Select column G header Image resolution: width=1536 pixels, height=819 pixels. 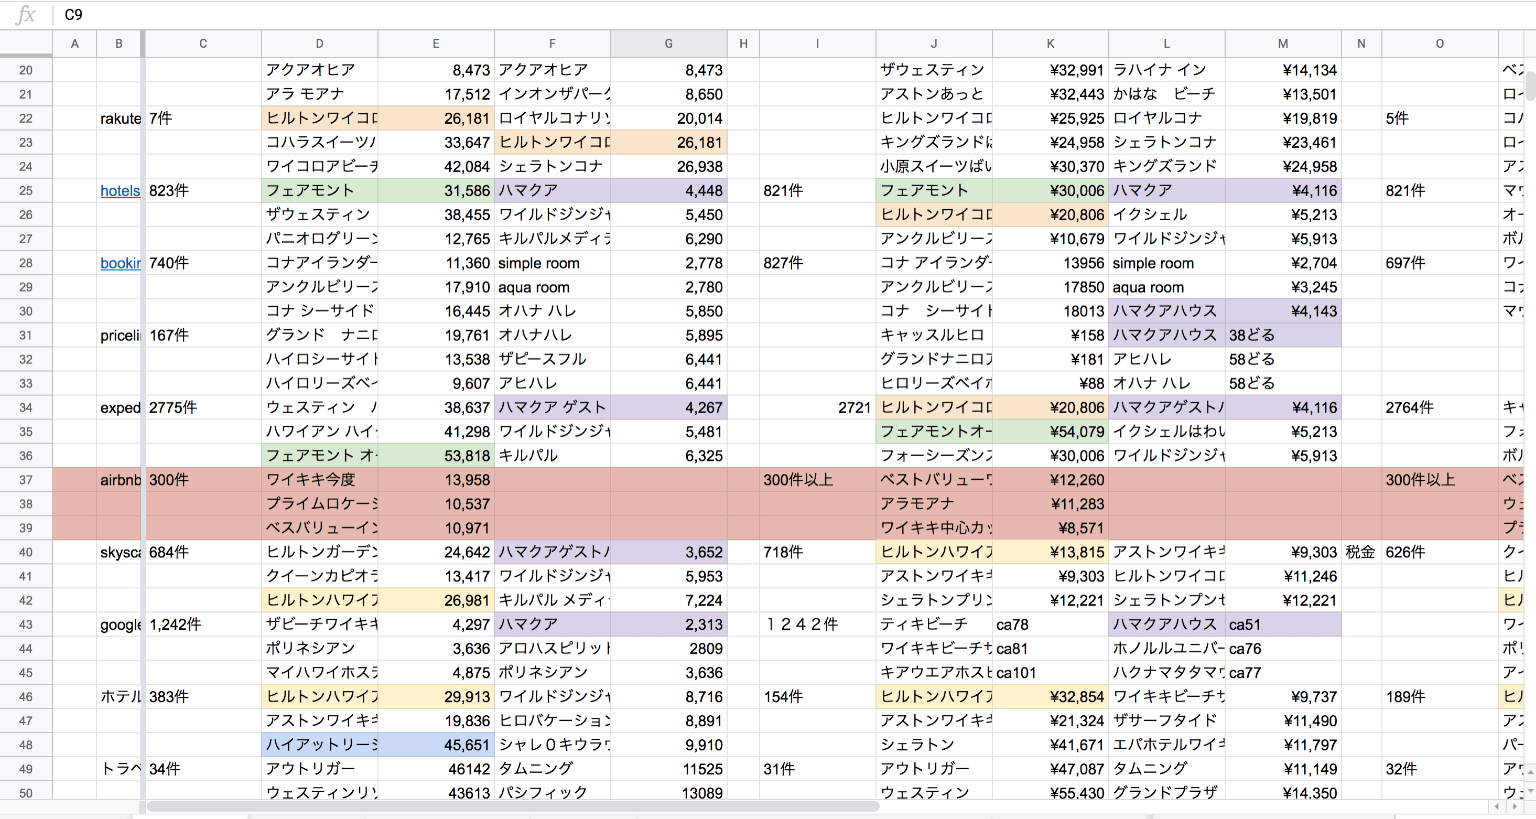pos(669,44)
